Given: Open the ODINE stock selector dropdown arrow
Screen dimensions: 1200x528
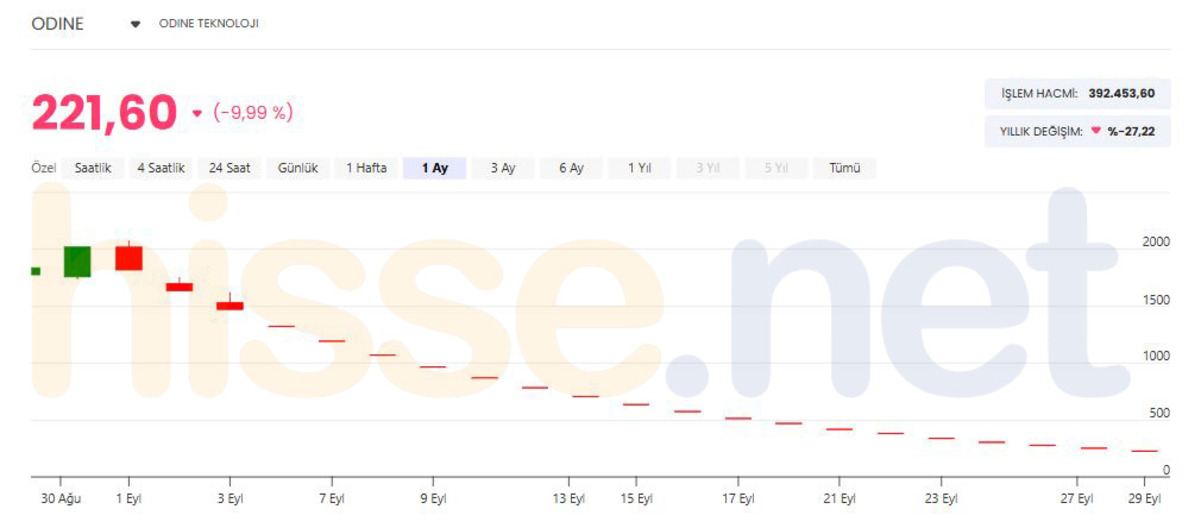Looking at the screenshot, I should click(x=136, y=24).
